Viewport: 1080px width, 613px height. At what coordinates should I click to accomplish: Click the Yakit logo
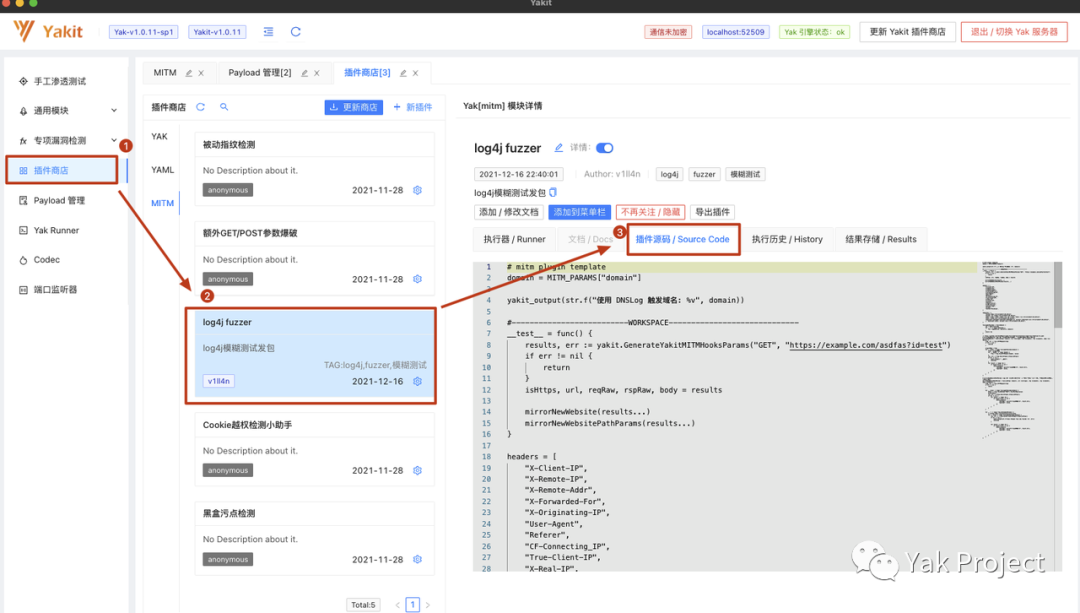[x=48, y=31]
